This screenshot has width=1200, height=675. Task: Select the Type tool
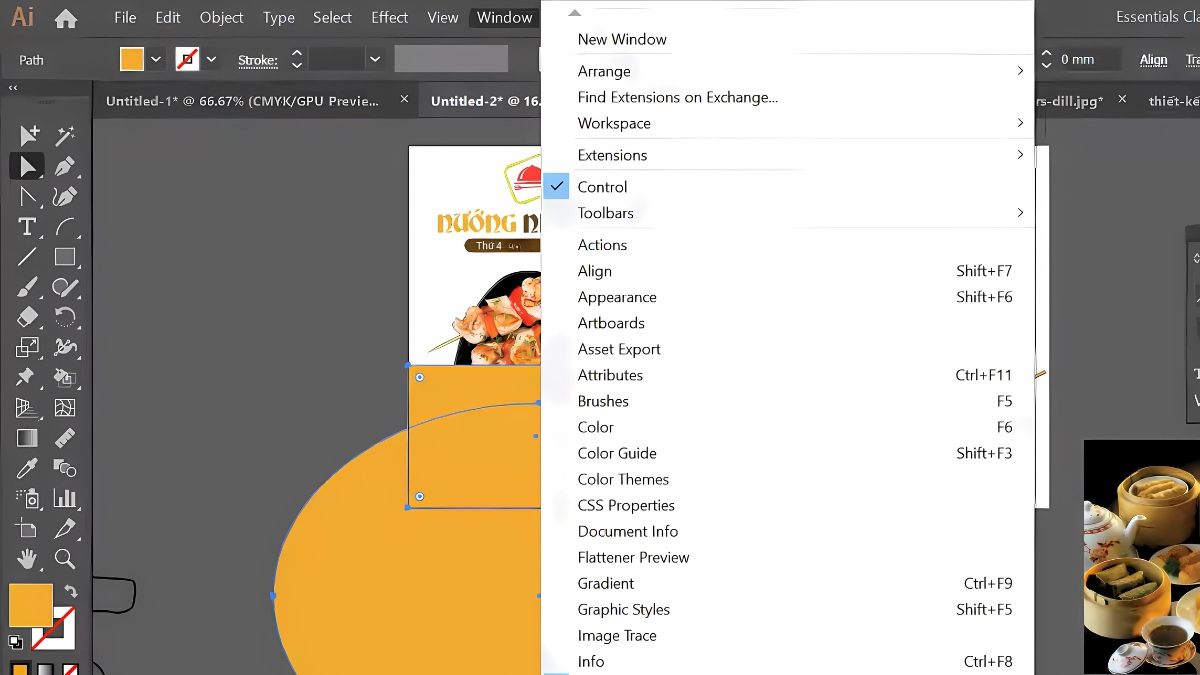[x=27, y=227]
